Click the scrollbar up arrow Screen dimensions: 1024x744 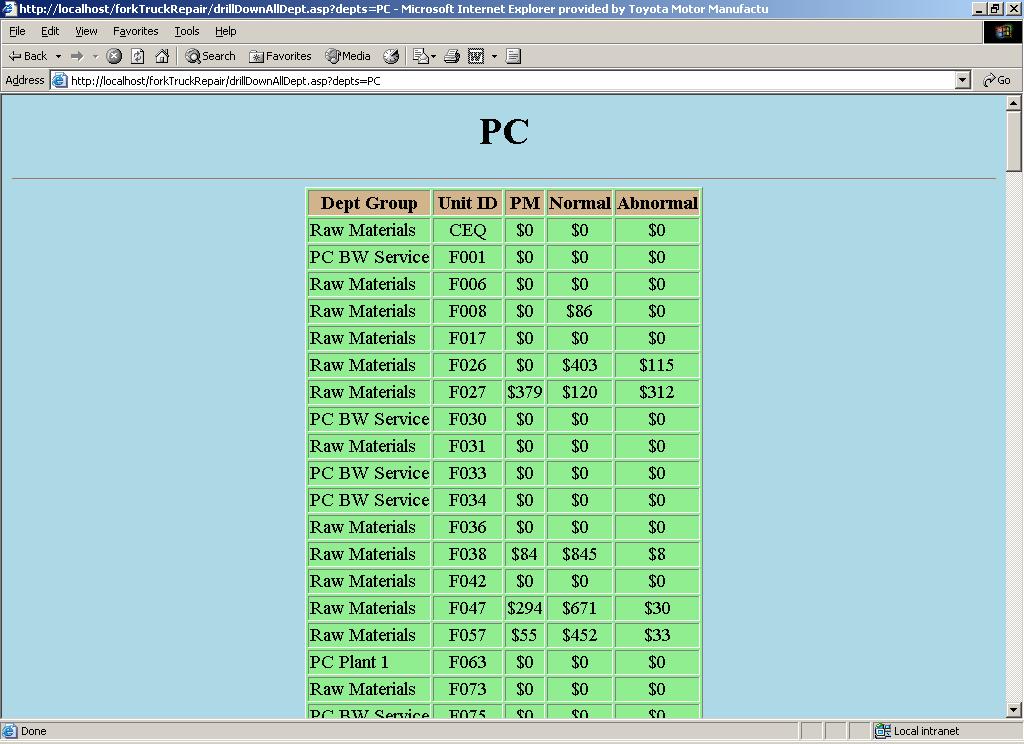(1014, 103)
